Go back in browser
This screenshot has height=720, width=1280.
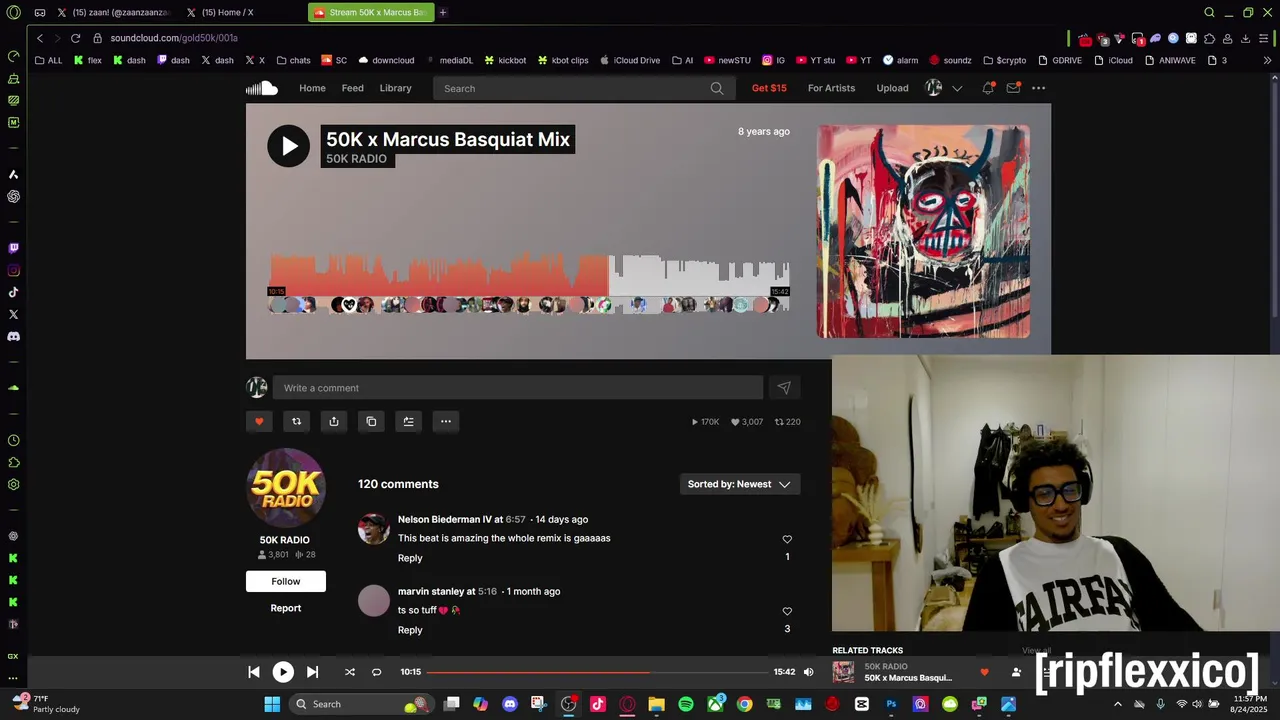point(40,38)
